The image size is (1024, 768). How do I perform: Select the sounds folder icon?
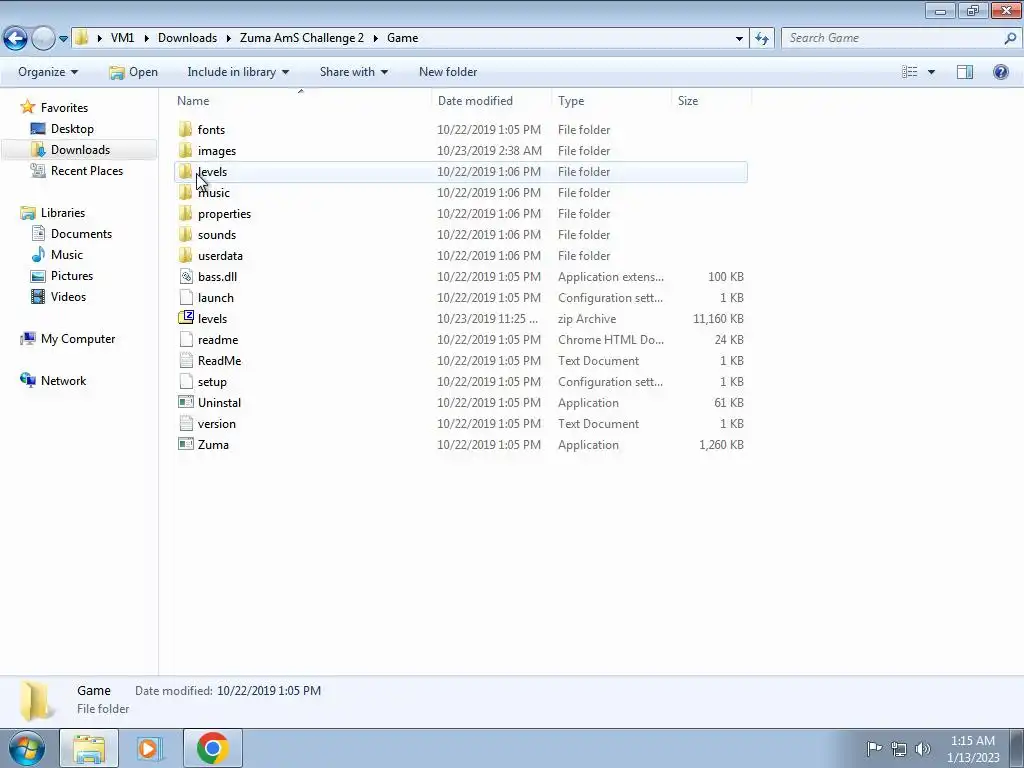[x=185, y=234]
